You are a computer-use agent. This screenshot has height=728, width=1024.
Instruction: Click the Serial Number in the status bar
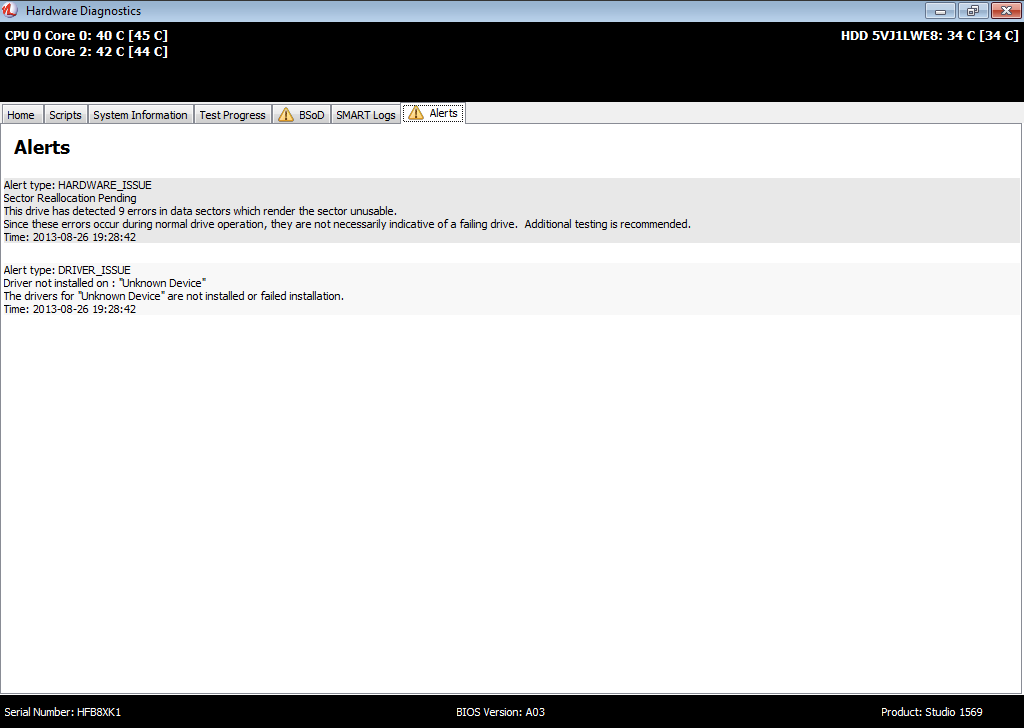tap(62, 712)
